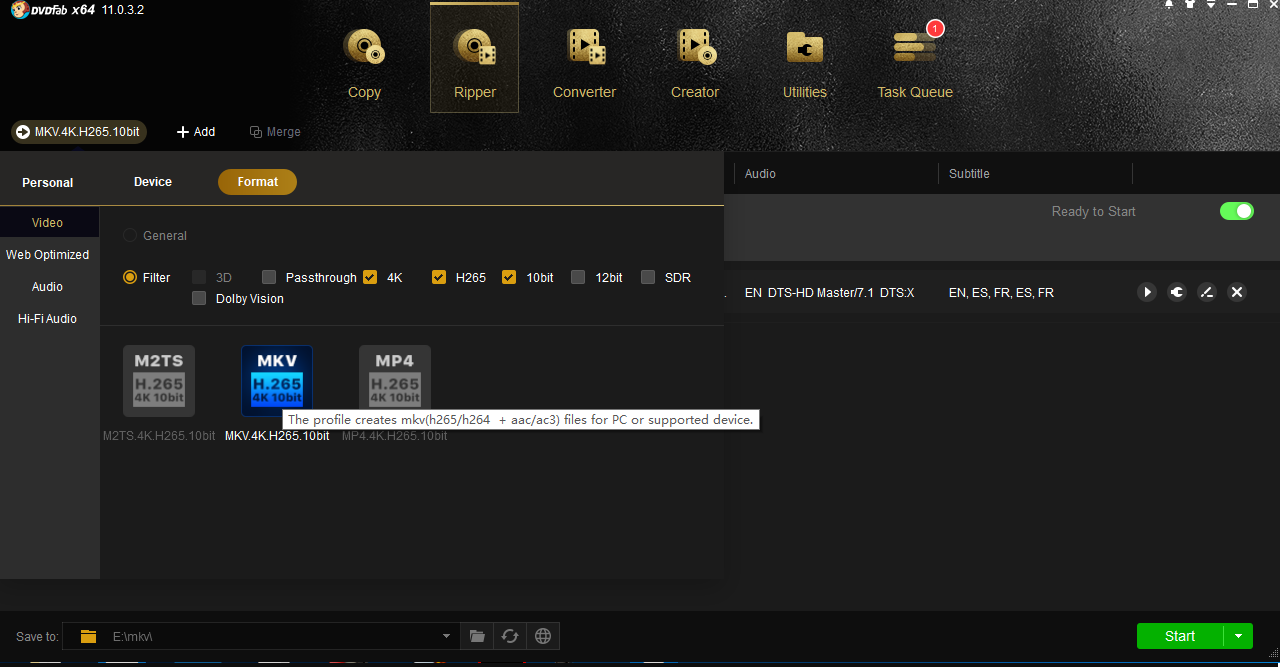Click the globe online icon

tap(543, 636)
